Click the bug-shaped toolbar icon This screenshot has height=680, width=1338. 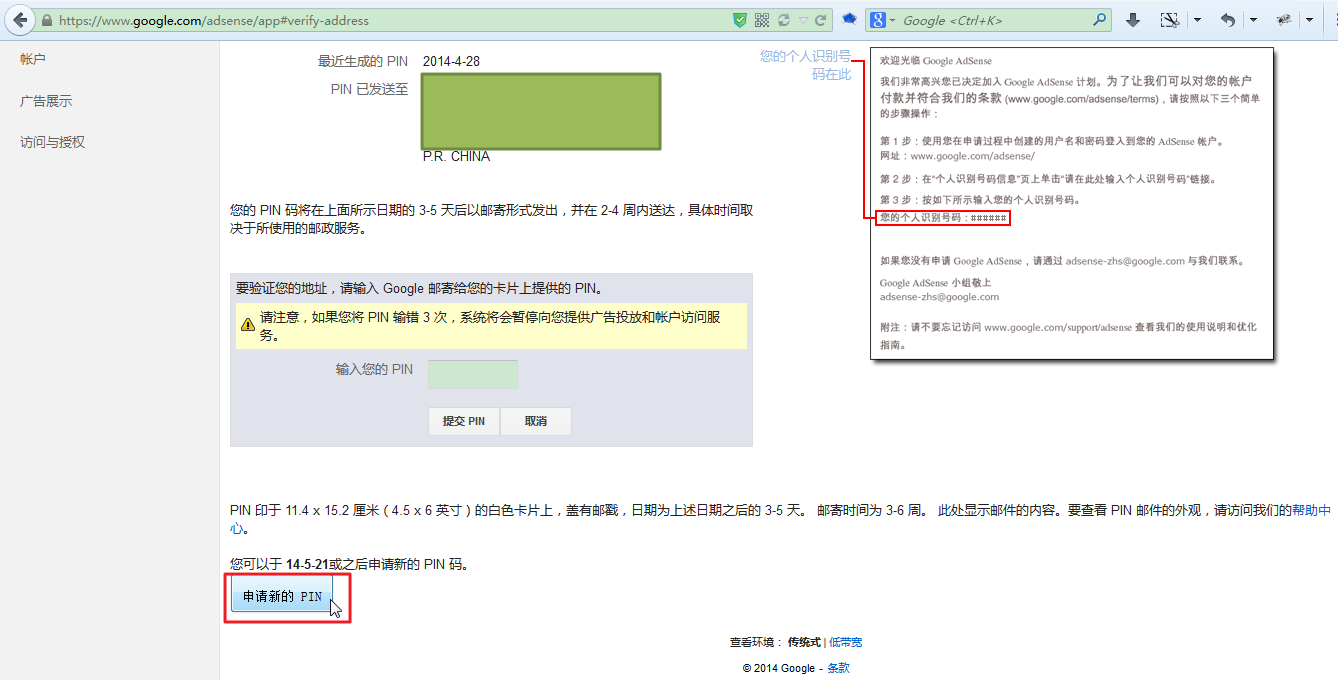tap(1284, 20)
